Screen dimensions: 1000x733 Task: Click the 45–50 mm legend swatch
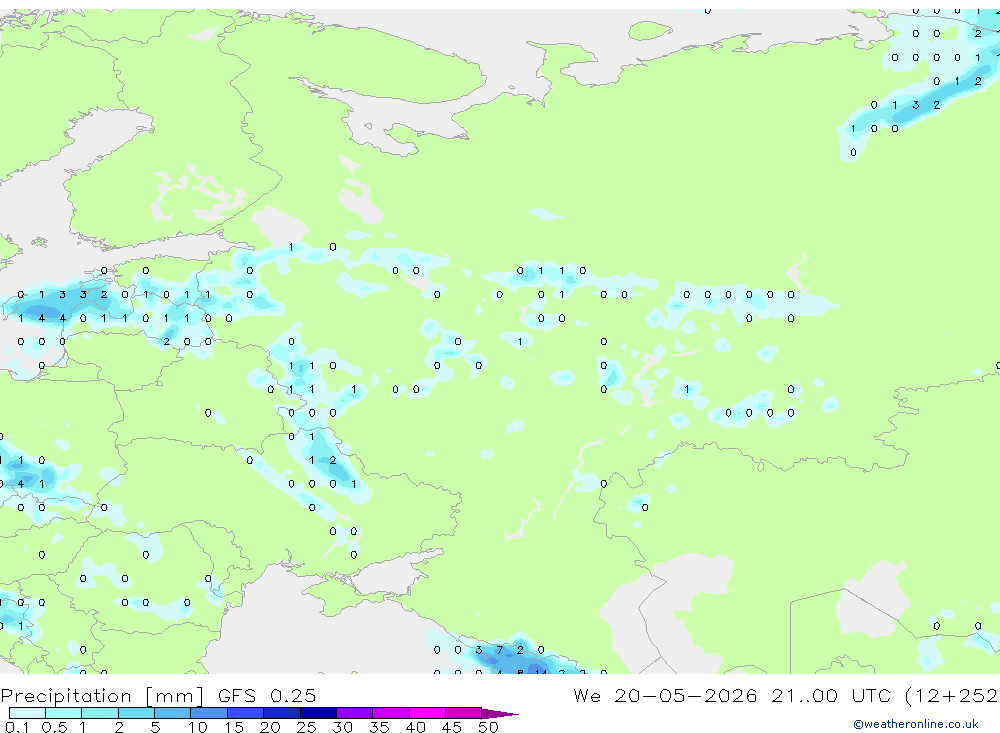tap(464, 713)
